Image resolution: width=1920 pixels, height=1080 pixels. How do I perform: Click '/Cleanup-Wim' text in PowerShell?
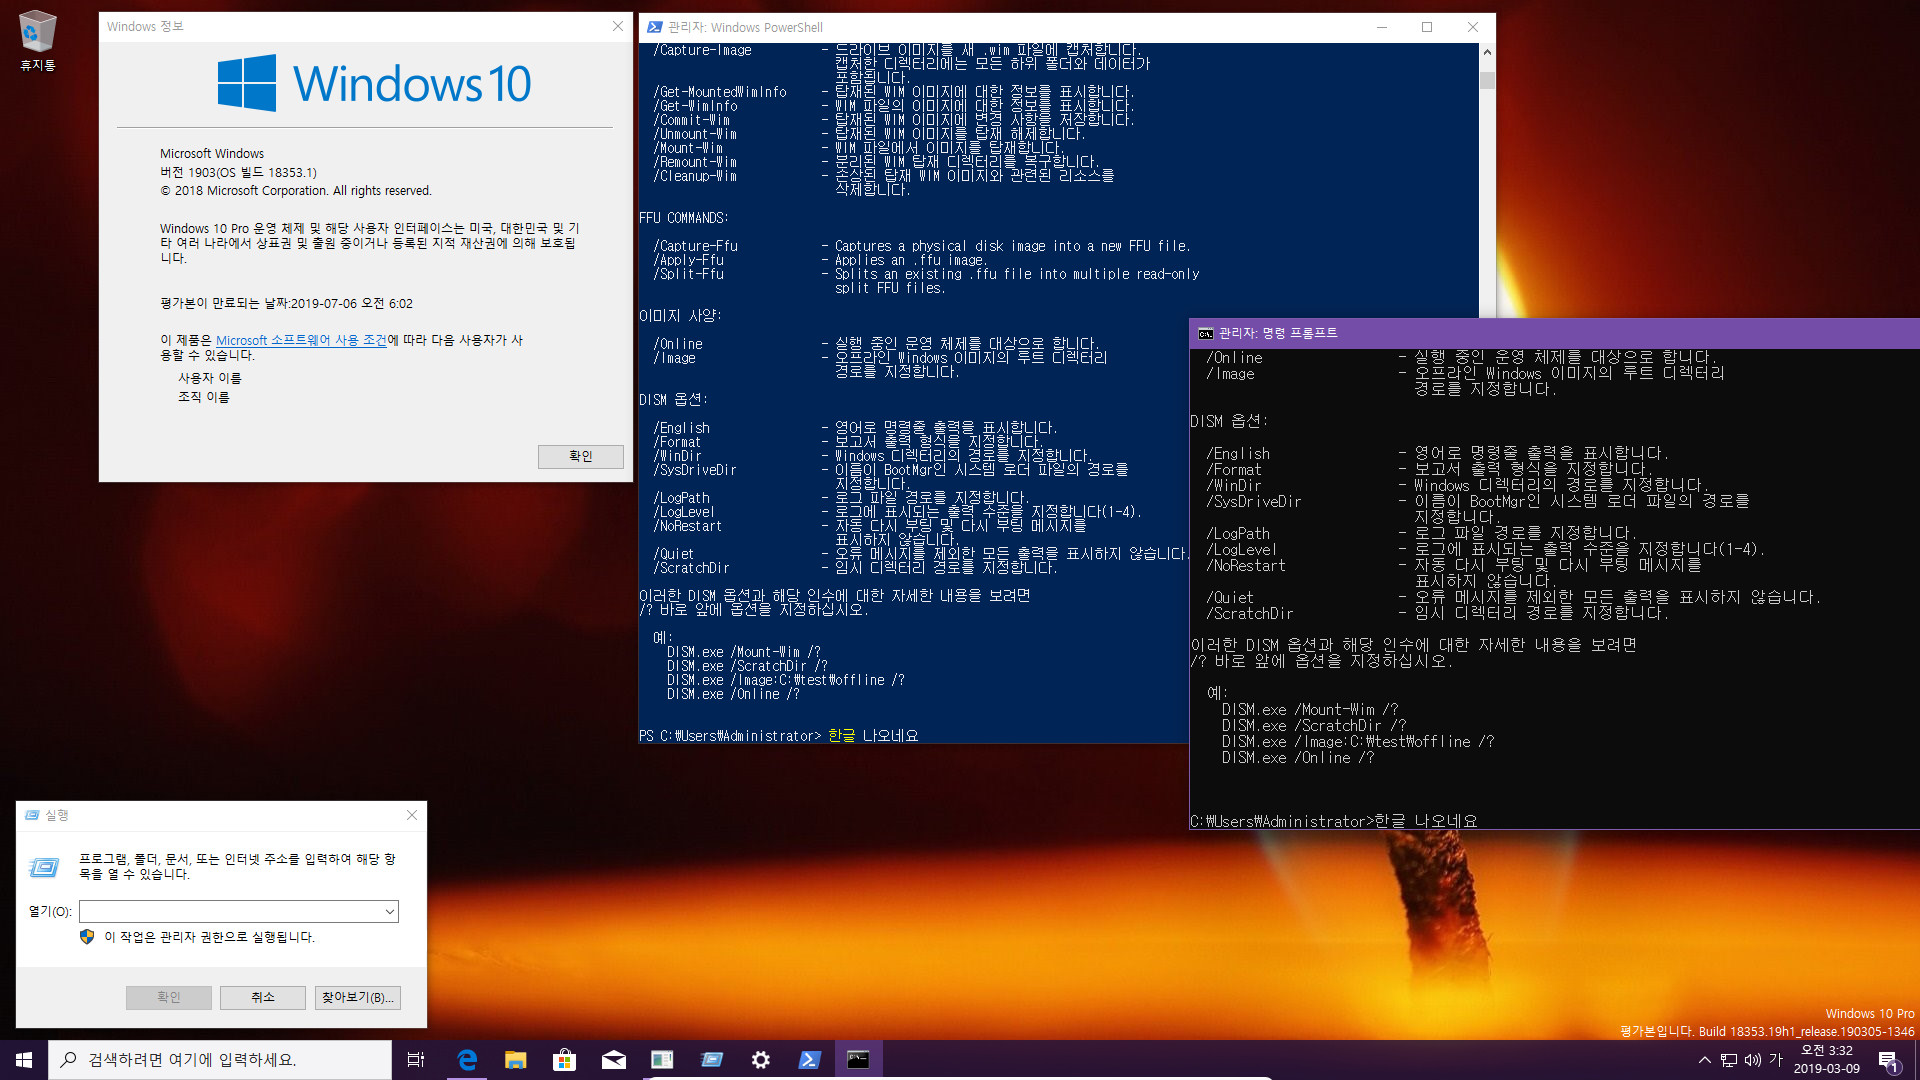pyautogui.click(x=696, y=176)
